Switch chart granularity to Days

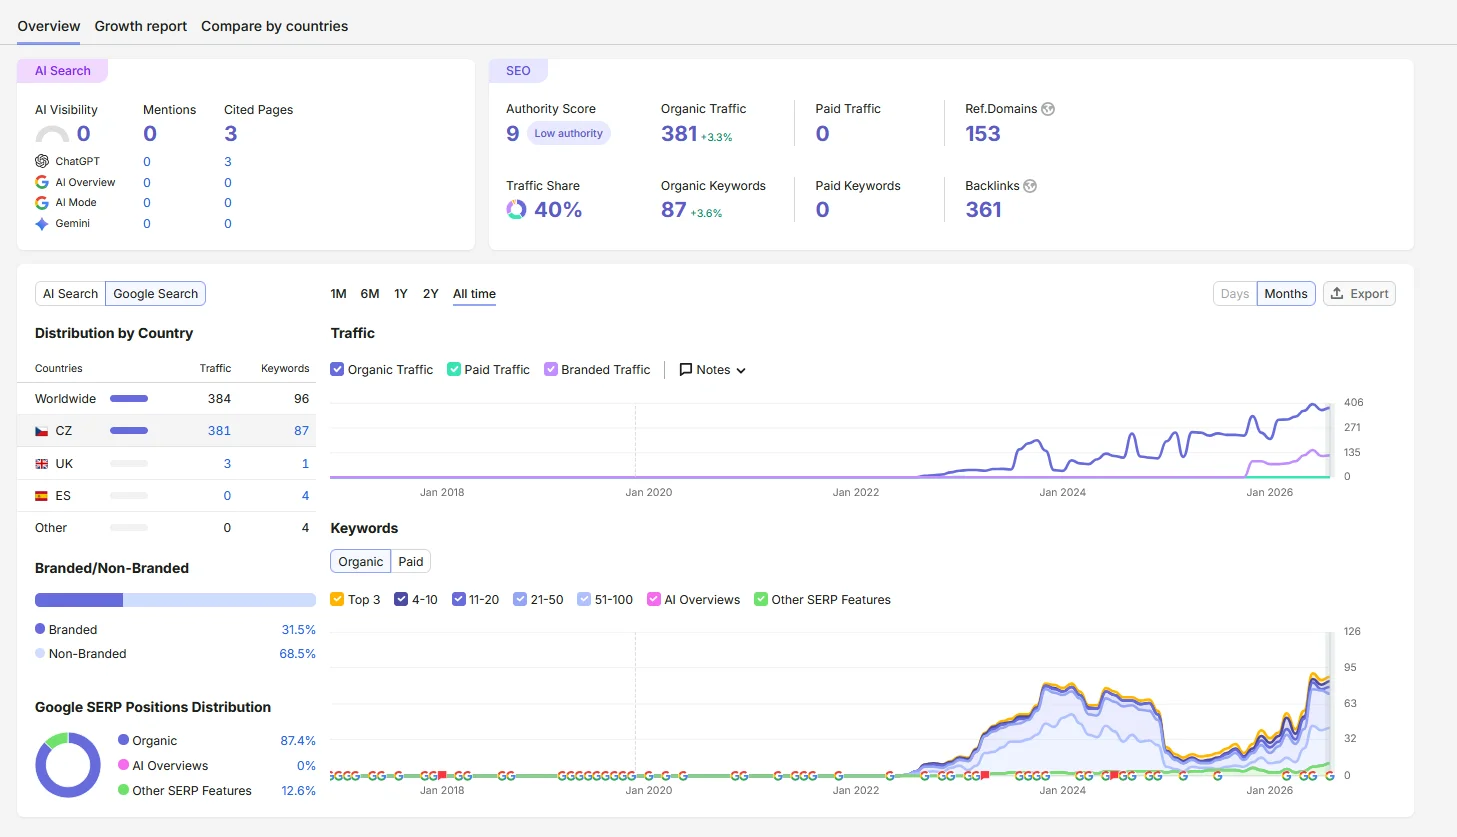click(1235, 294)
